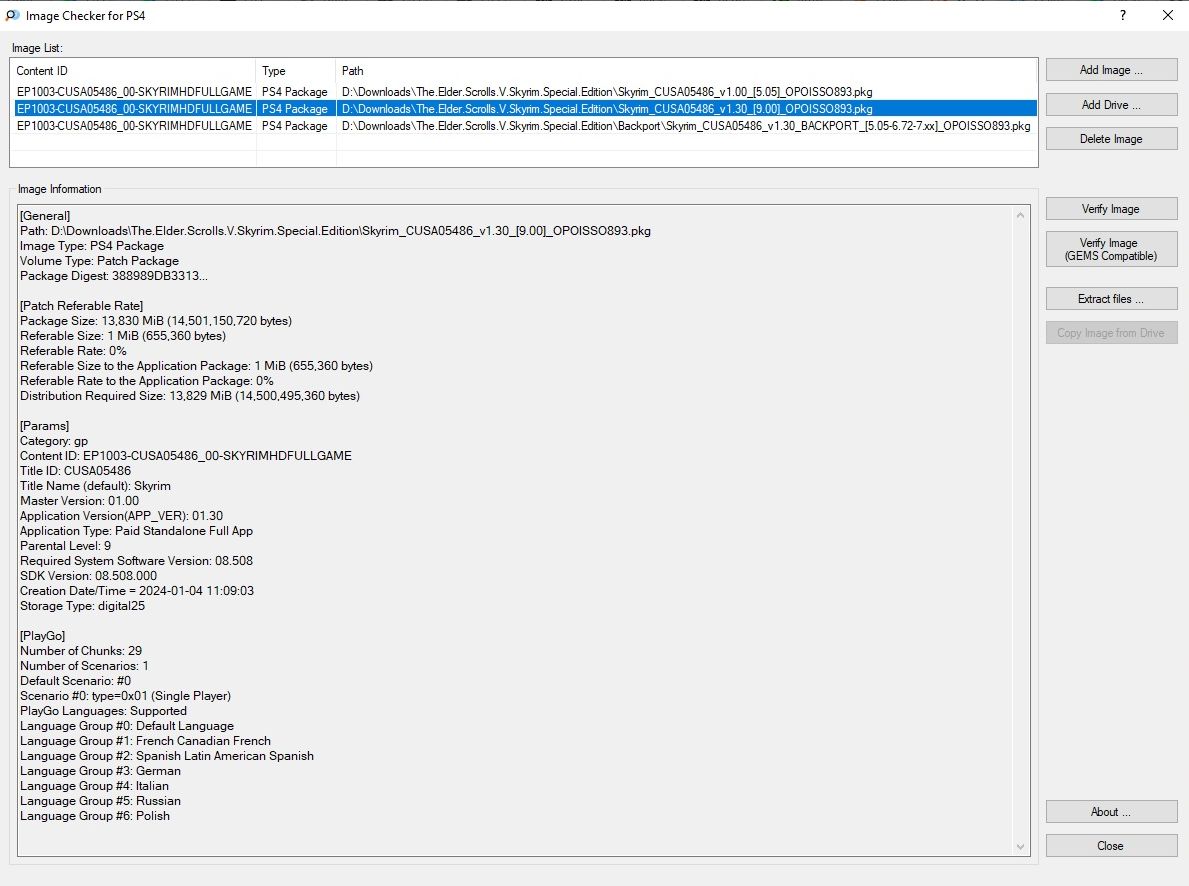Click the 'Language Group #4: Italian' line
Image resolution: width=1189 pixels, height=886 pixels.
pyautogui.click(x=95, y=786)
